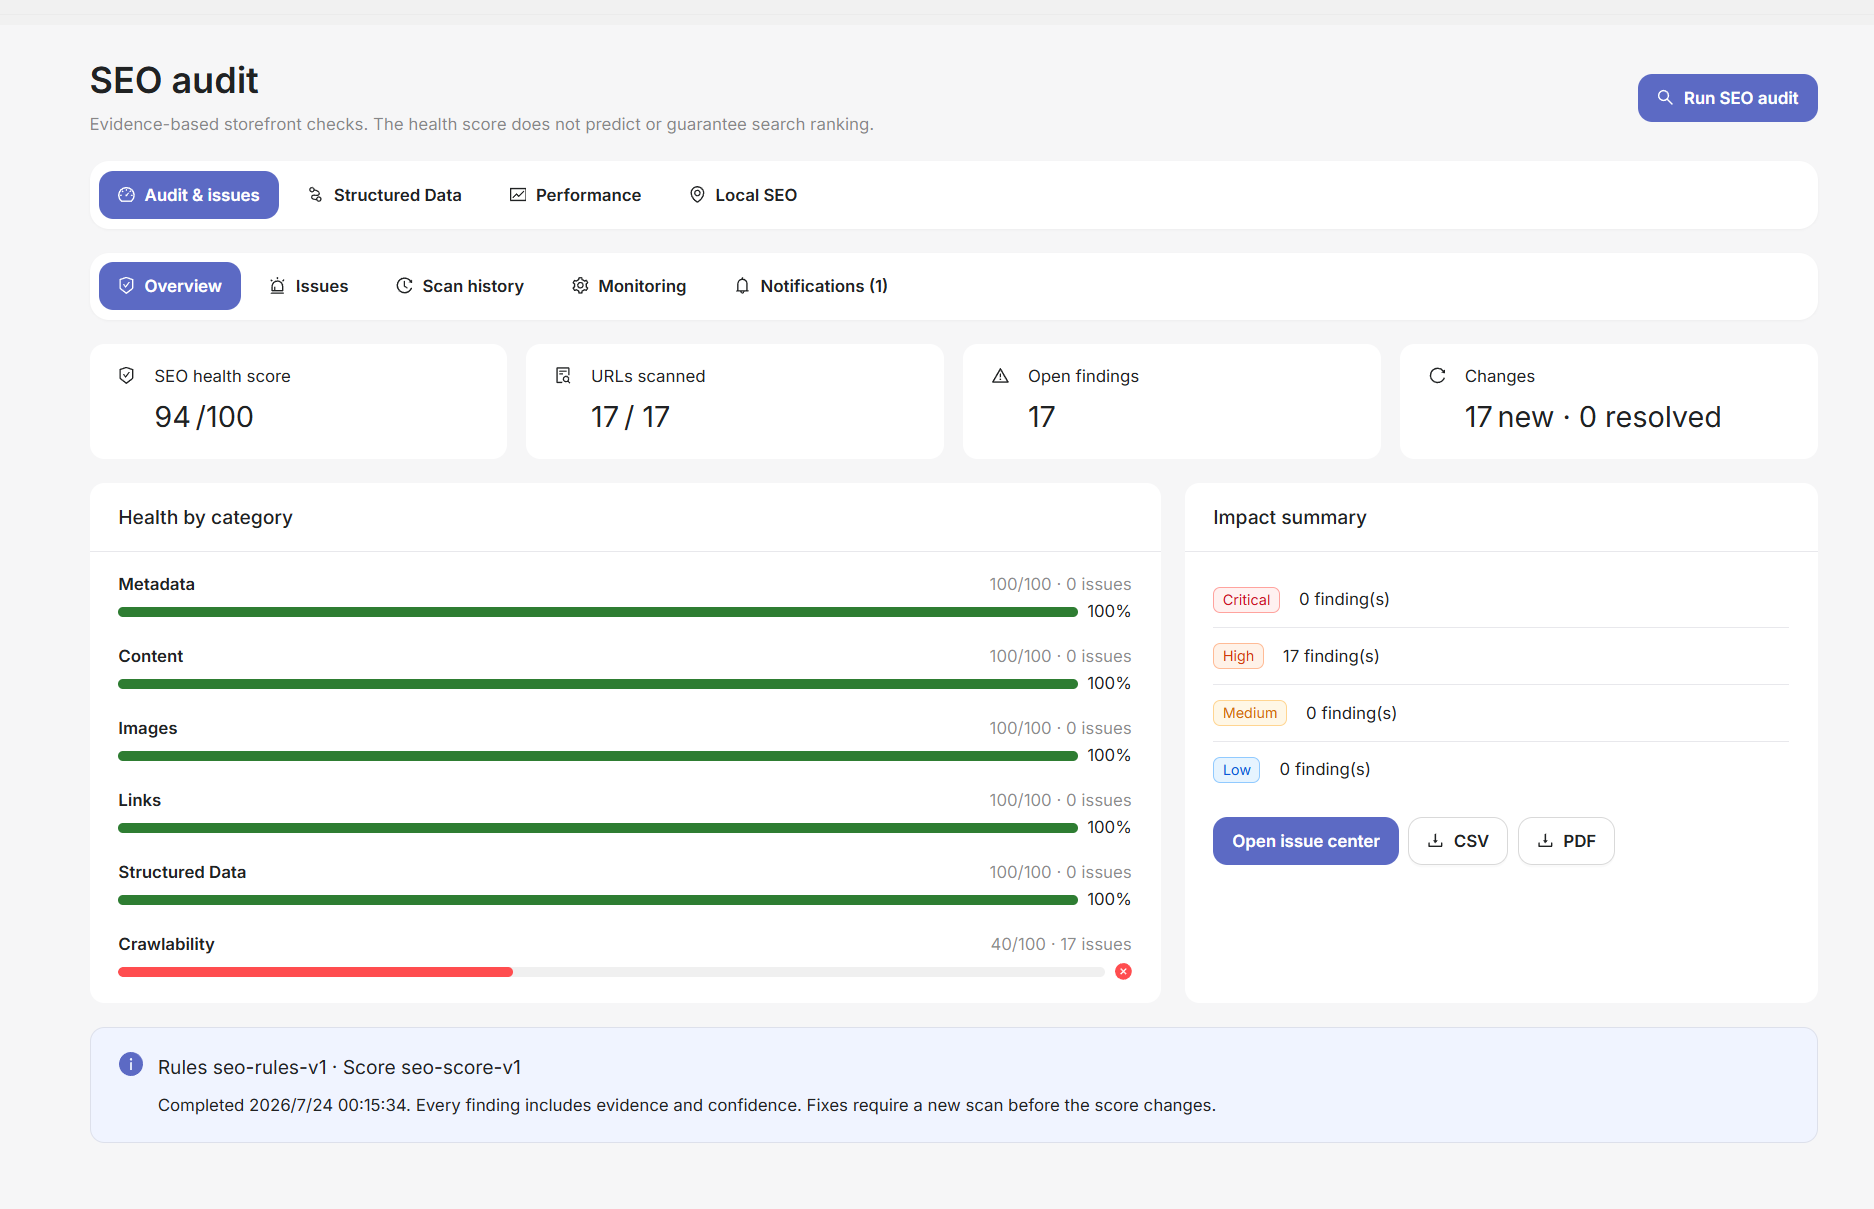The height and width of the screenshot is (1209, 1874).
Task: Open the Monitoring sub-tab
Action: point(629,286)
